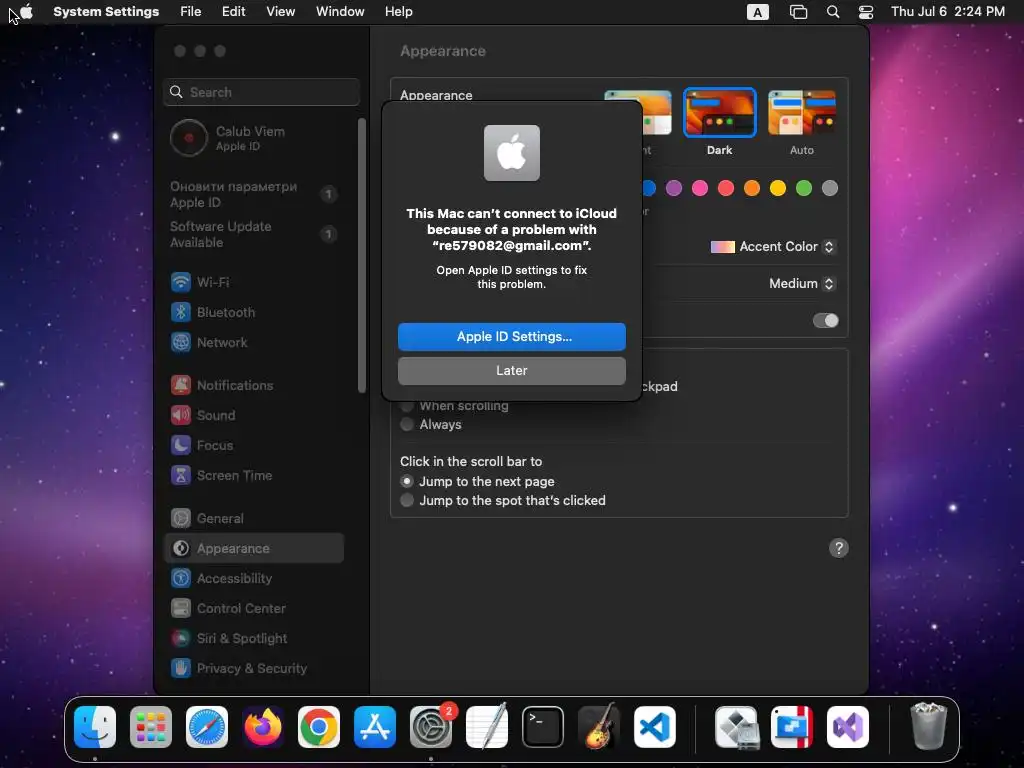
Task: Open General settings in sidebar
Action: coord(253,519)
